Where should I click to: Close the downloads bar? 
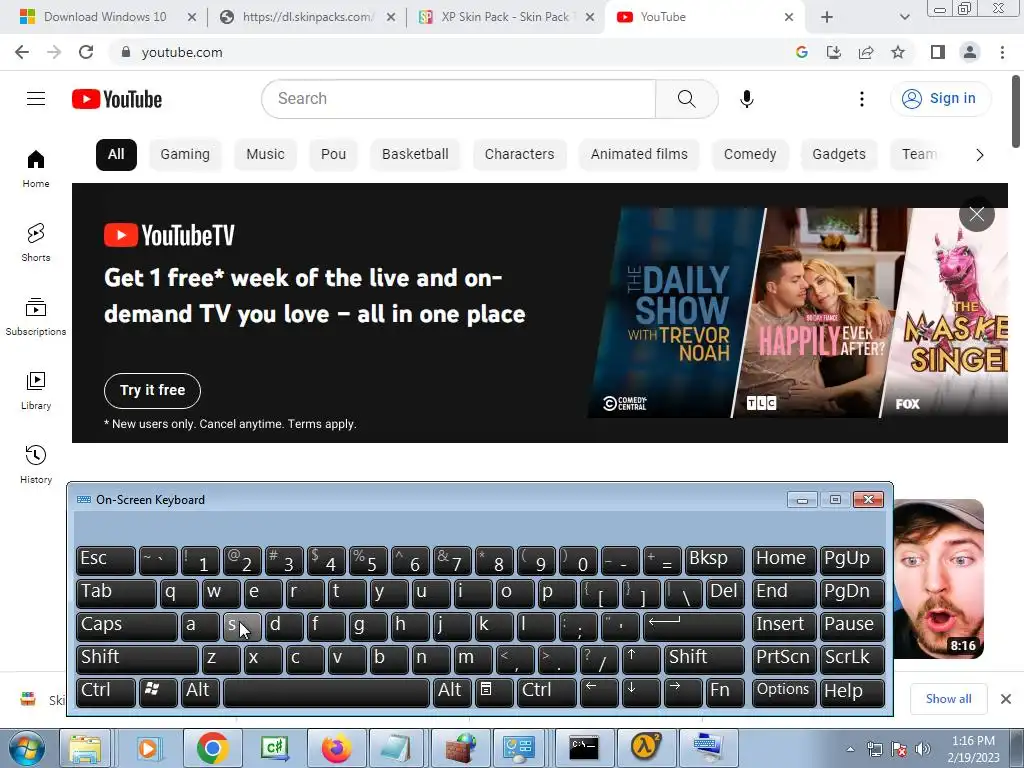1006,699
